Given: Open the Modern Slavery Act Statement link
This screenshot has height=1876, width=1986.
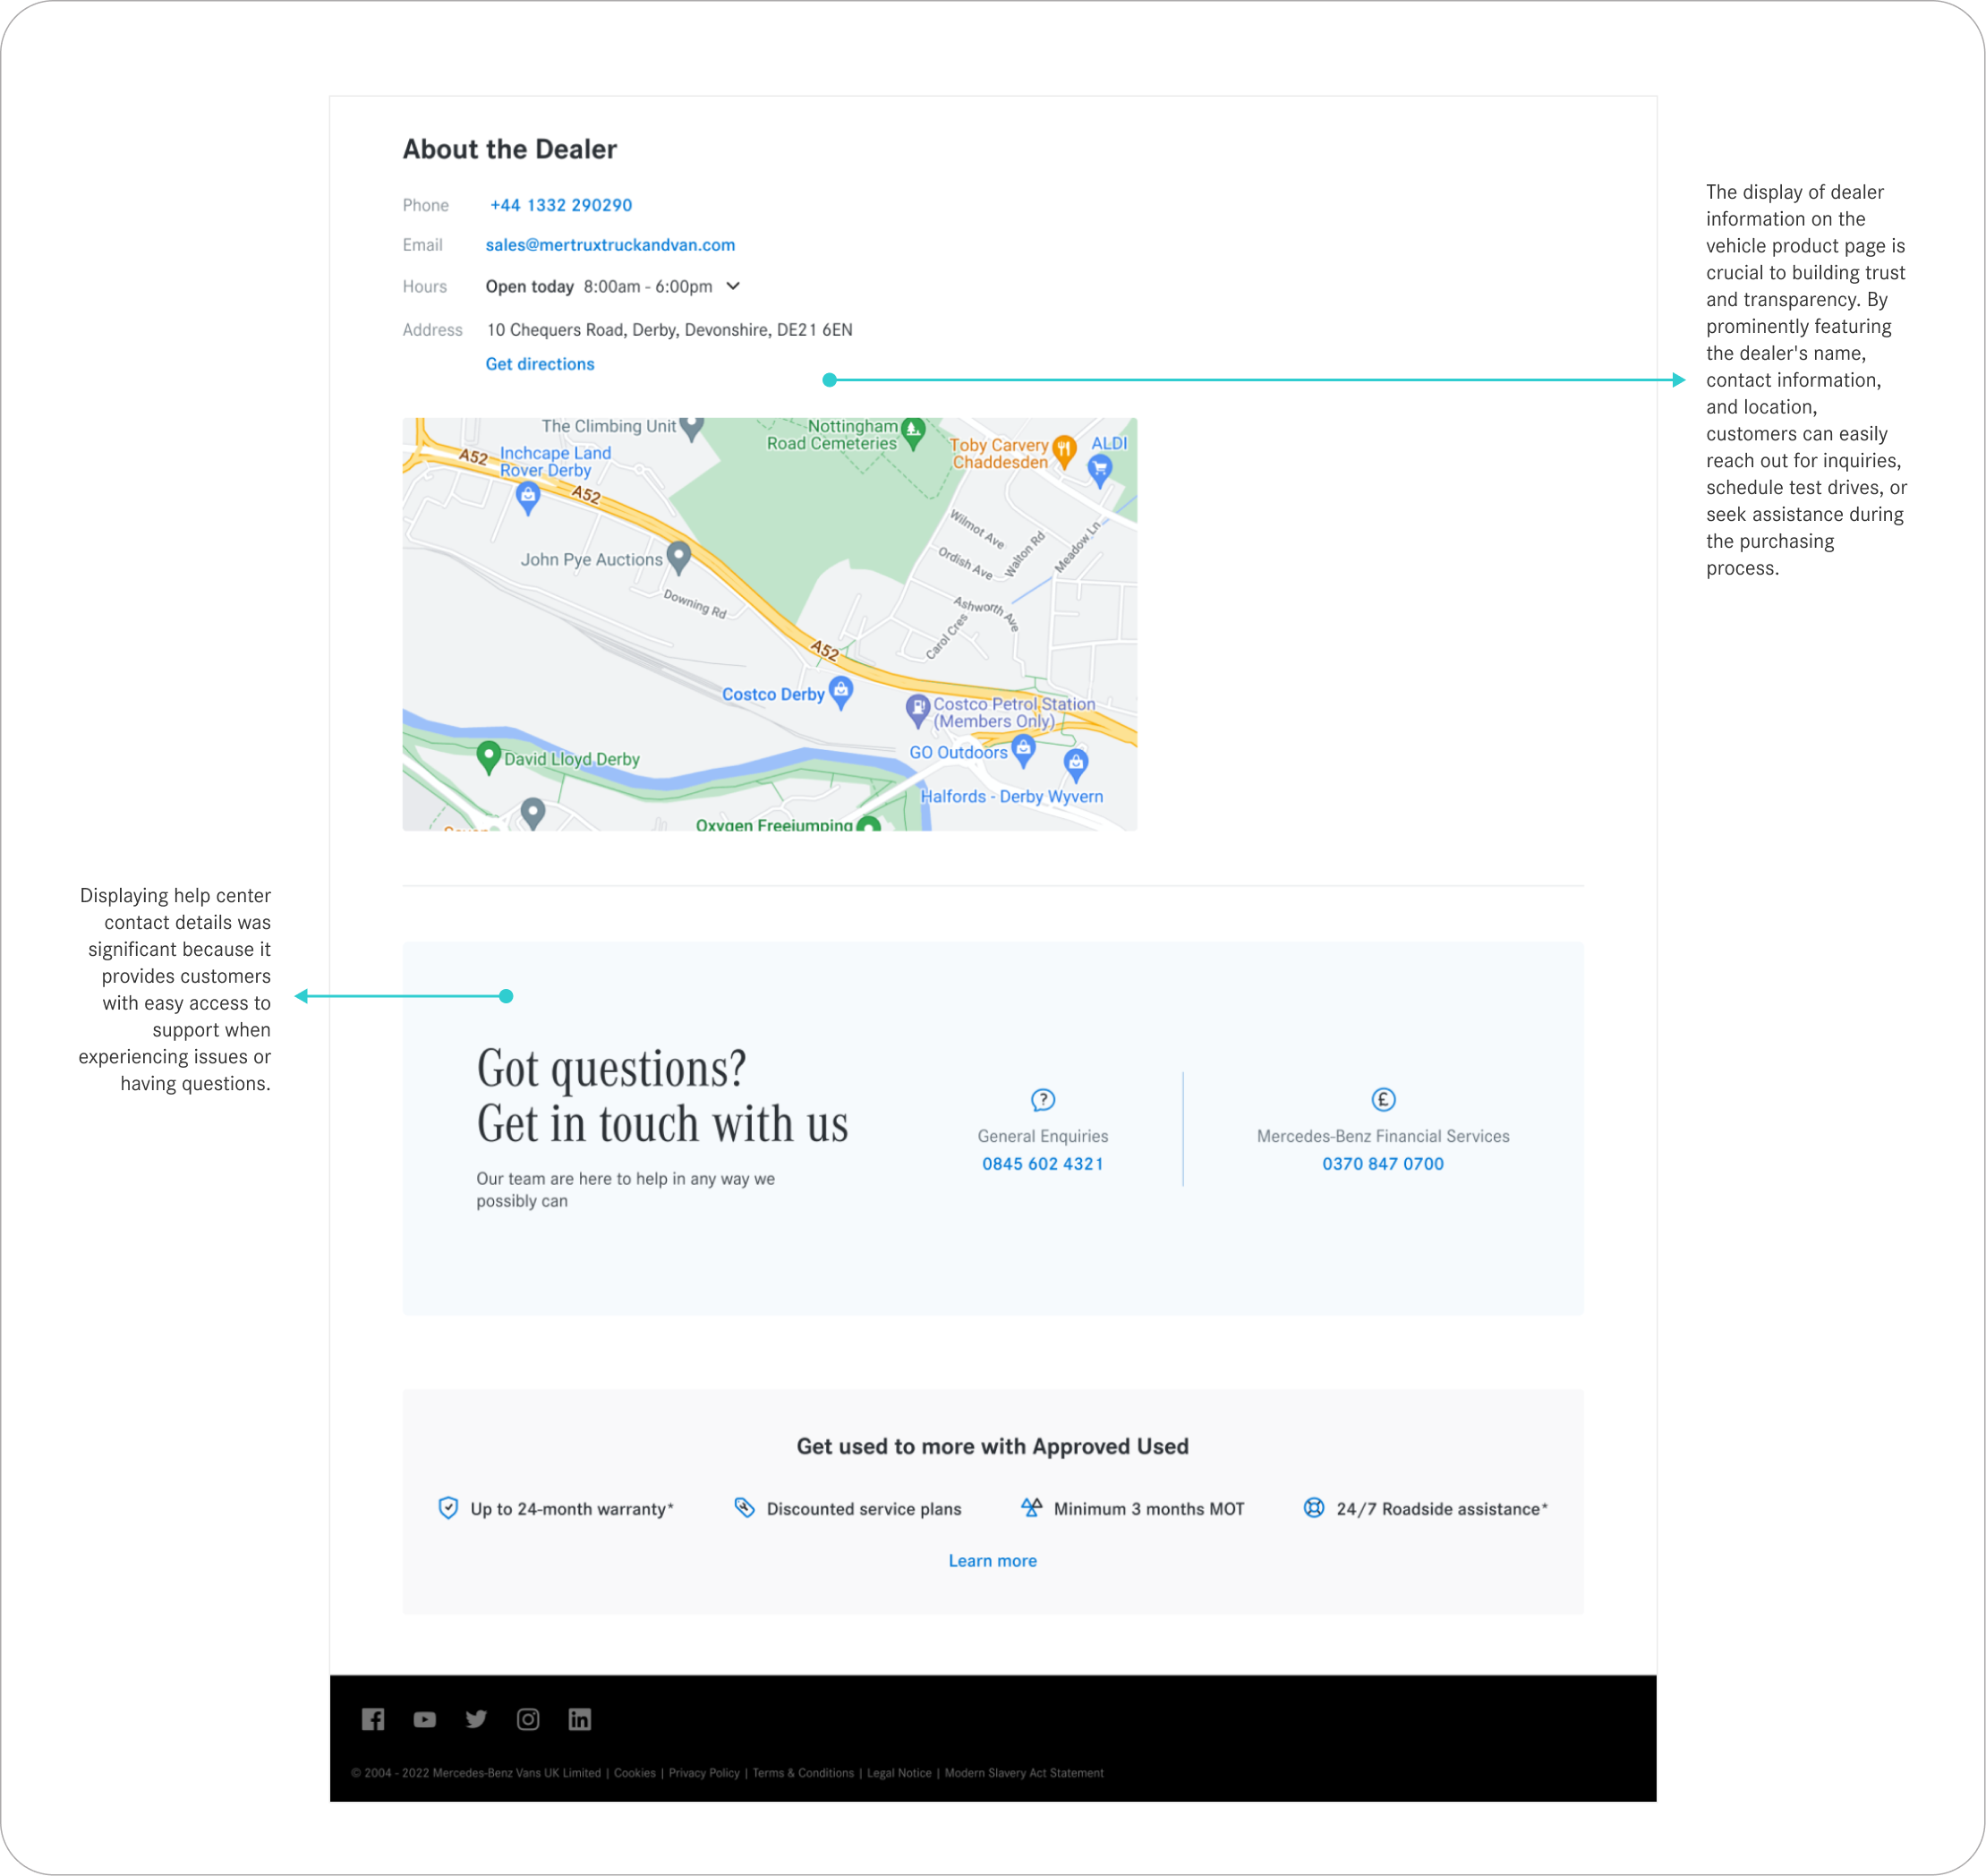Looking at the screenshot, I should click(x=1024, y=1773).
